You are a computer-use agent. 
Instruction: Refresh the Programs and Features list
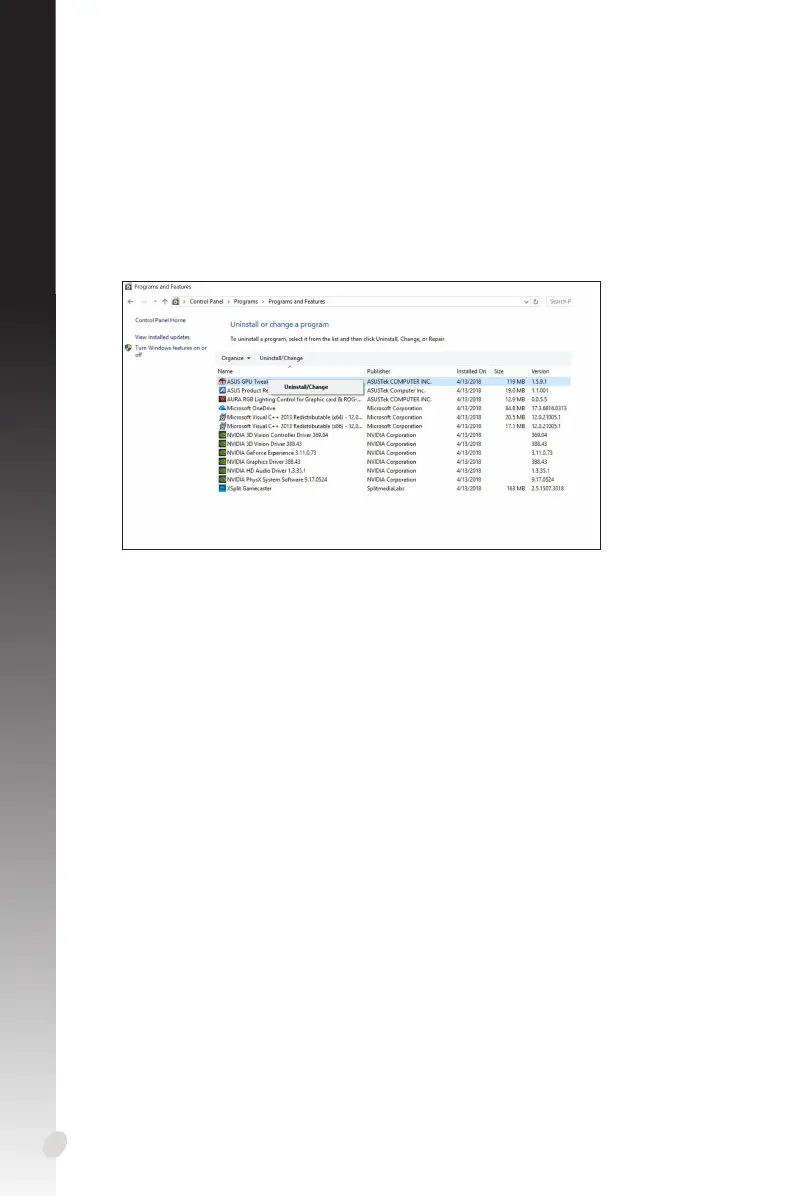(x=535, y=302)
